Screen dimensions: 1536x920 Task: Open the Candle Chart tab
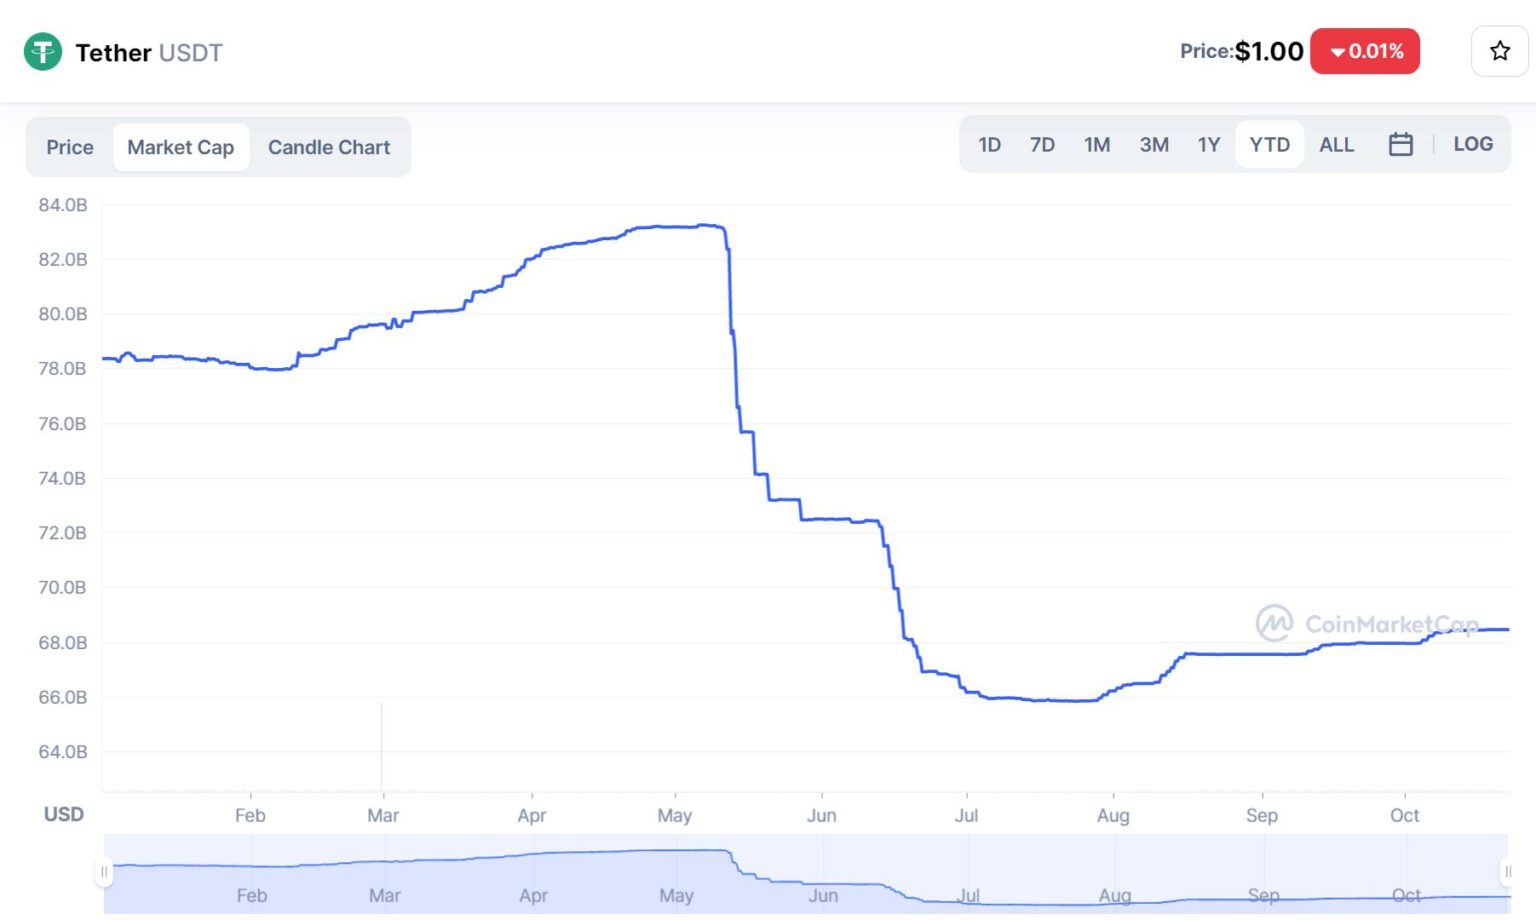329,147
